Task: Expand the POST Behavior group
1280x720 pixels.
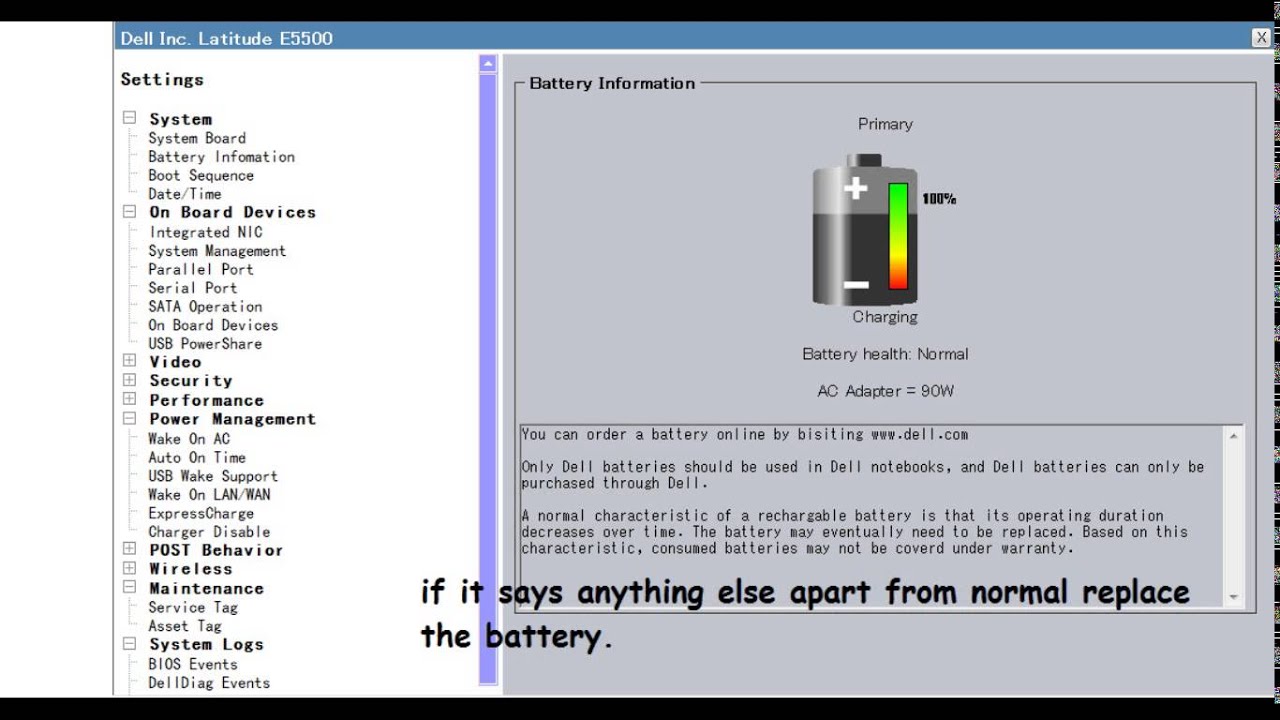Action: 129,549
